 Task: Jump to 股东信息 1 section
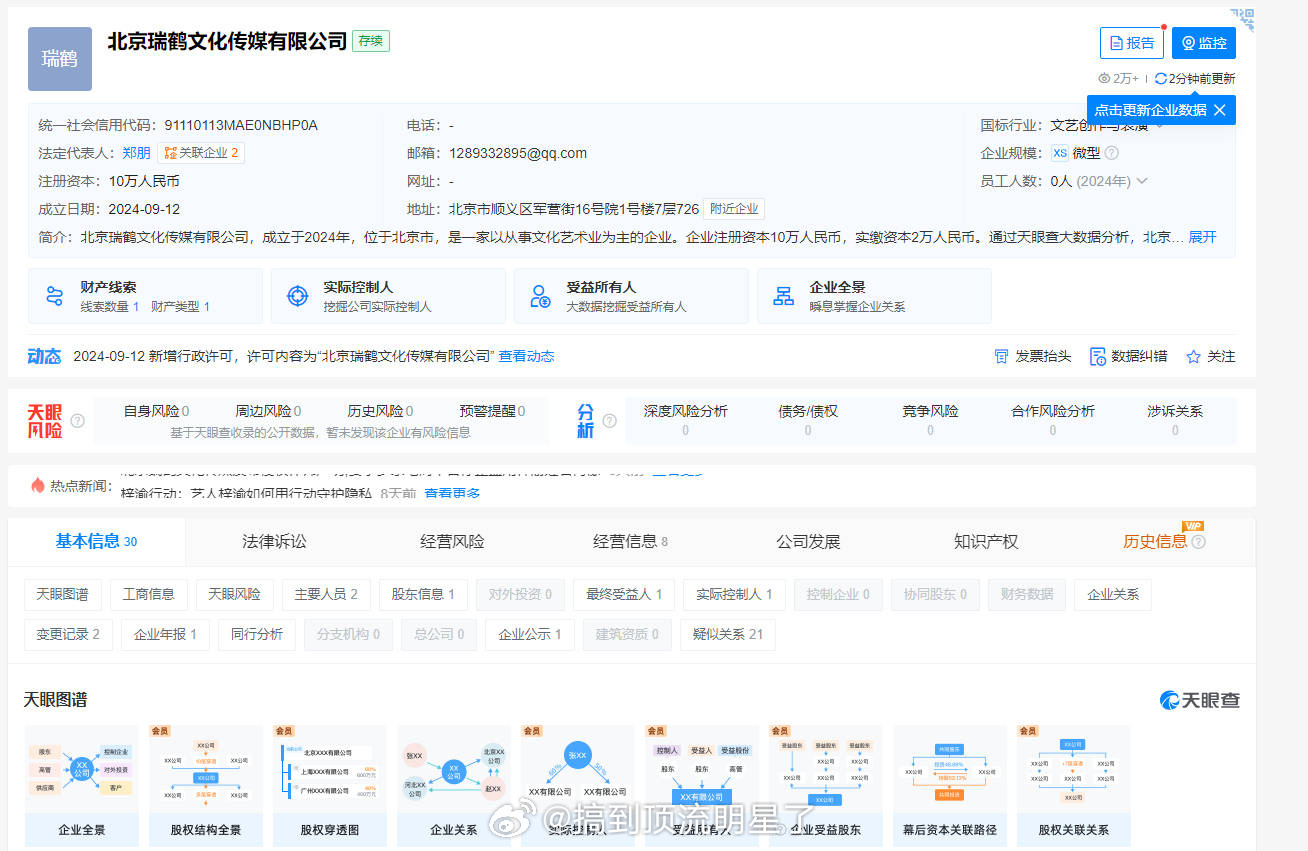[423, 594]
